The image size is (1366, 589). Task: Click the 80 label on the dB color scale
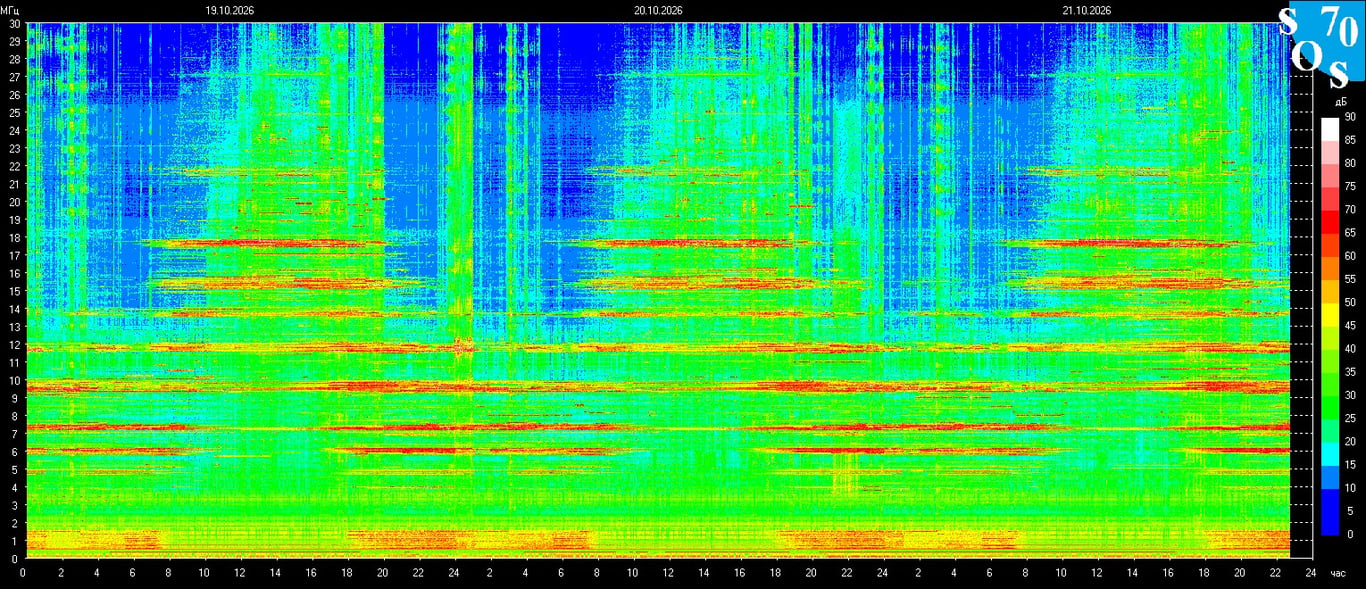click(1350, 163)
